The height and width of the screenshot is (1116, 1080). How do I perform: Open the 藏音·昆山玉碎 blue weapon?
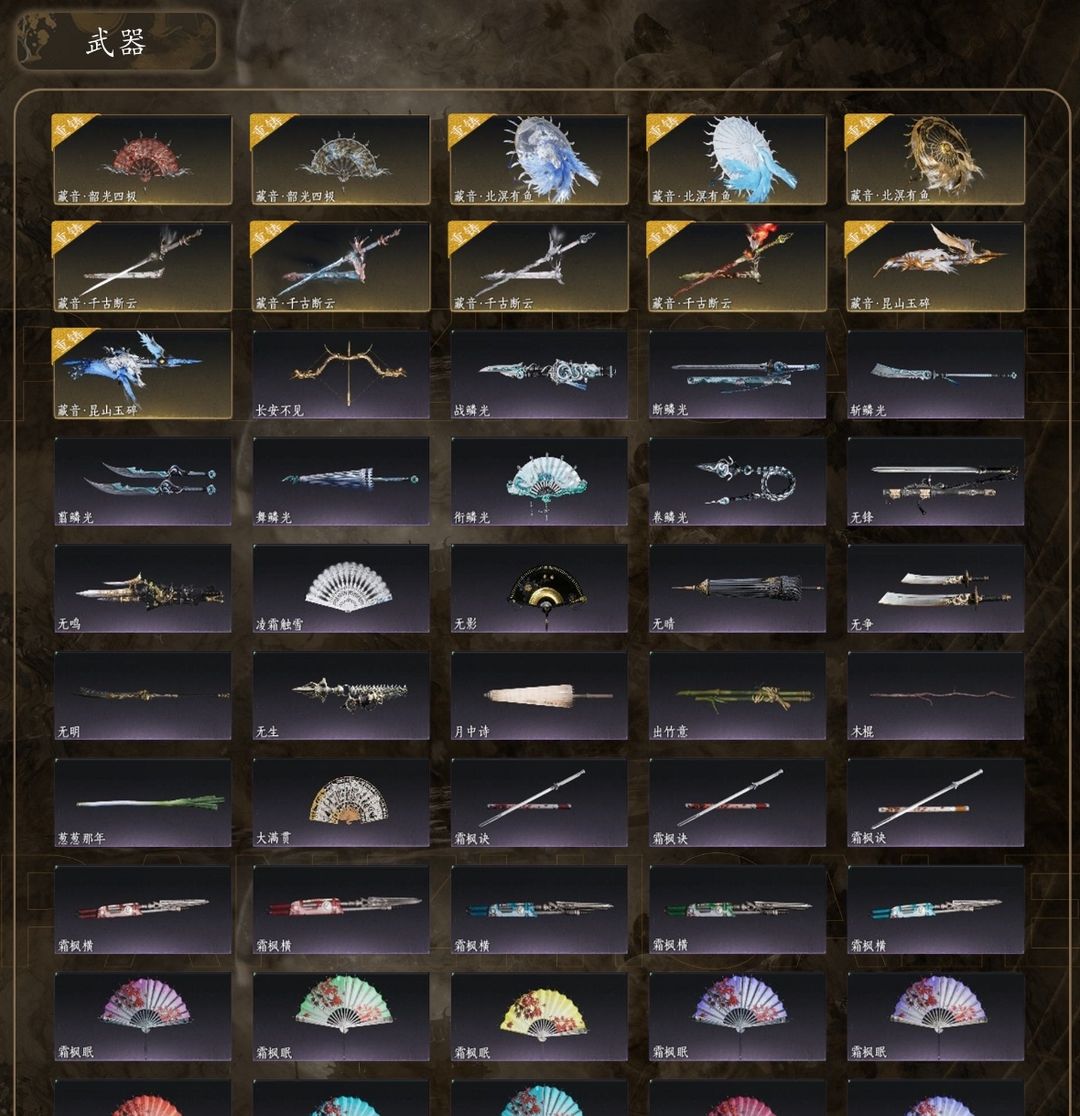point(142,374)
